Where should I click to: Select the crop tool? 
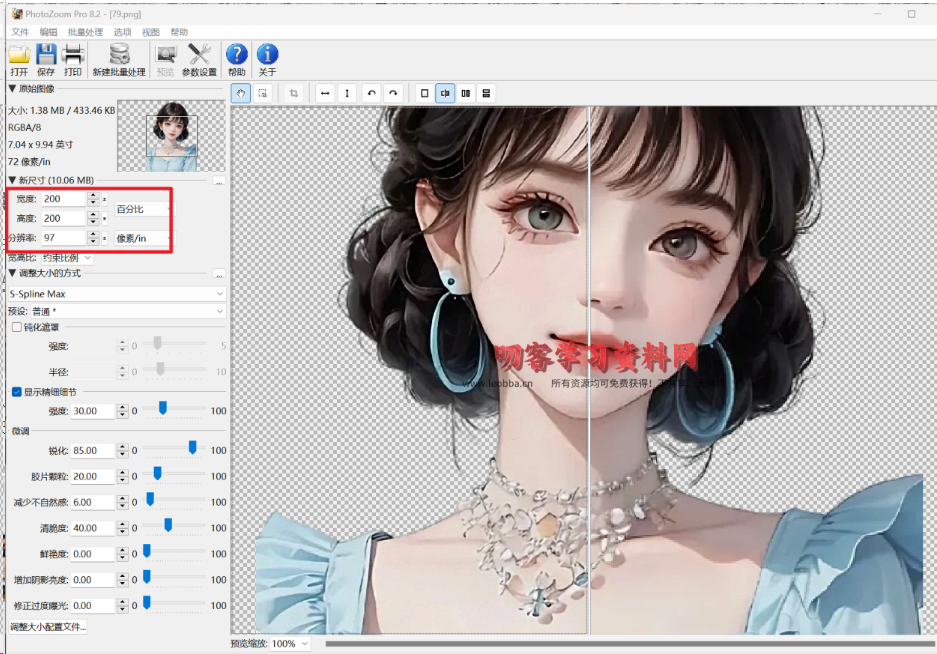point(293,93)
